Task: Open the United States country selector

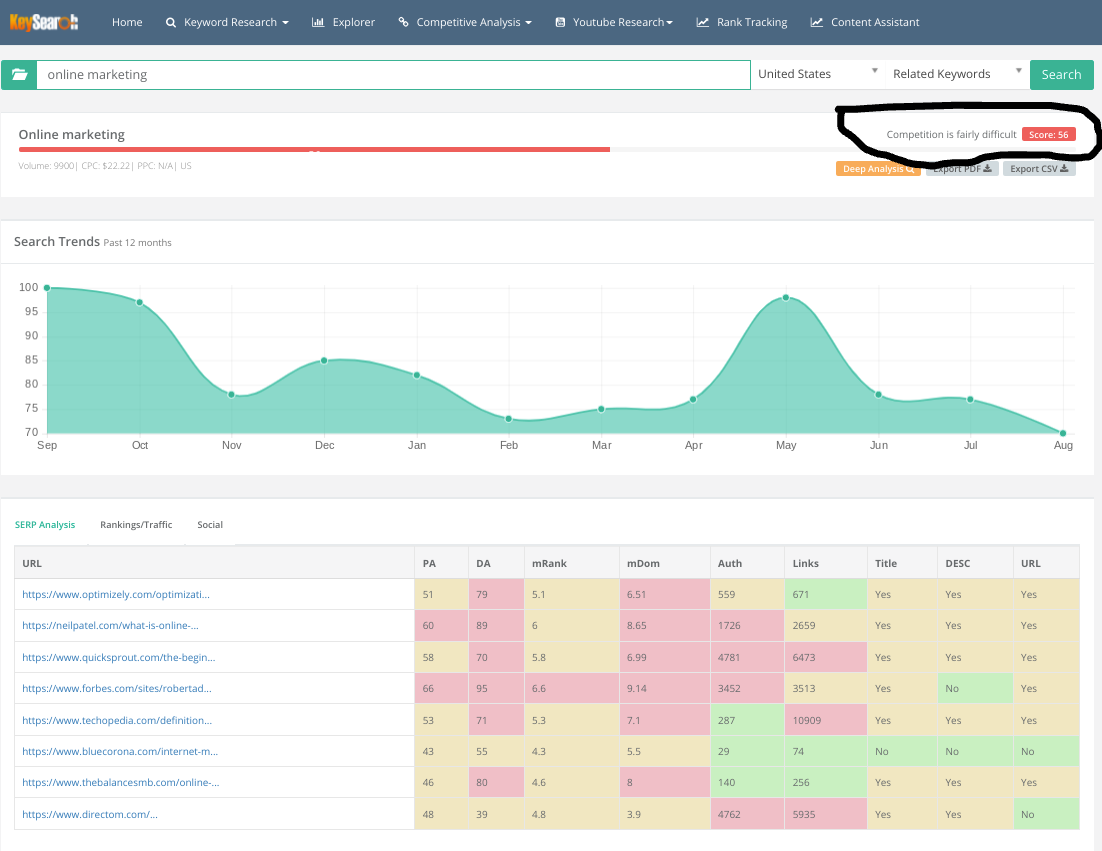Action: pyautogui.click(x=817, y=74)
